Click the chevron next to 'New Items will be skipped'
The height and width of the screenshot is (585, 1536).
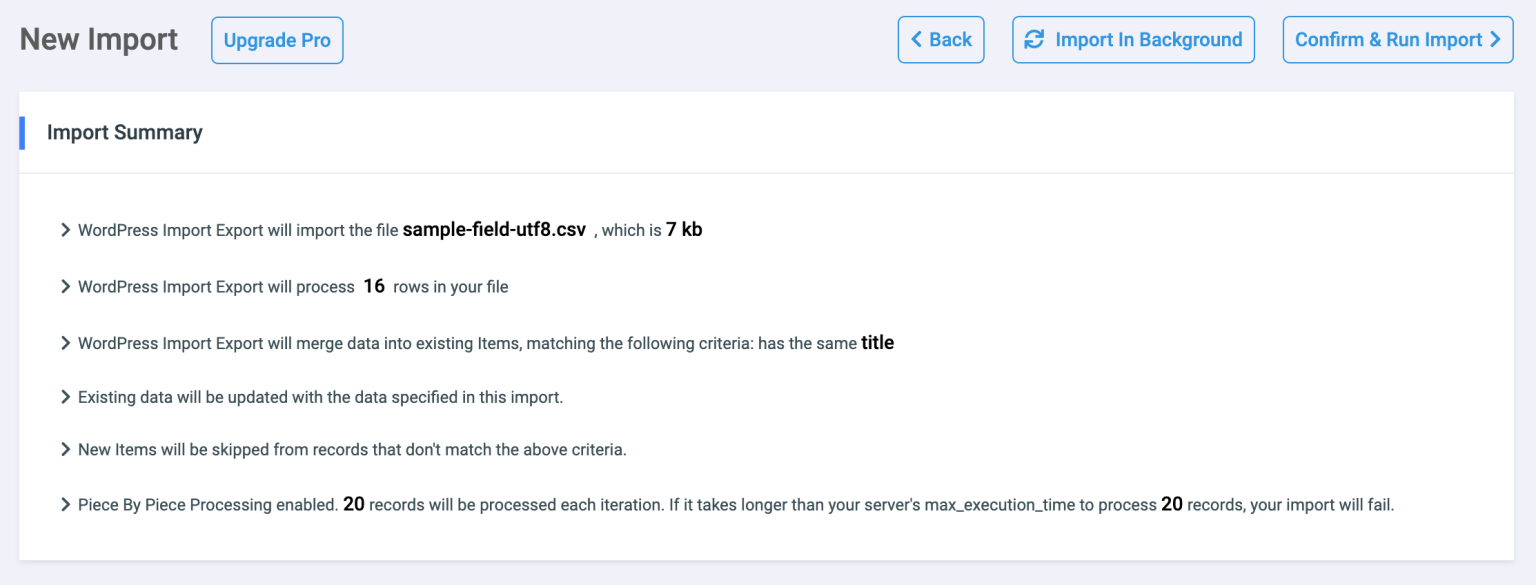[66, 449]
